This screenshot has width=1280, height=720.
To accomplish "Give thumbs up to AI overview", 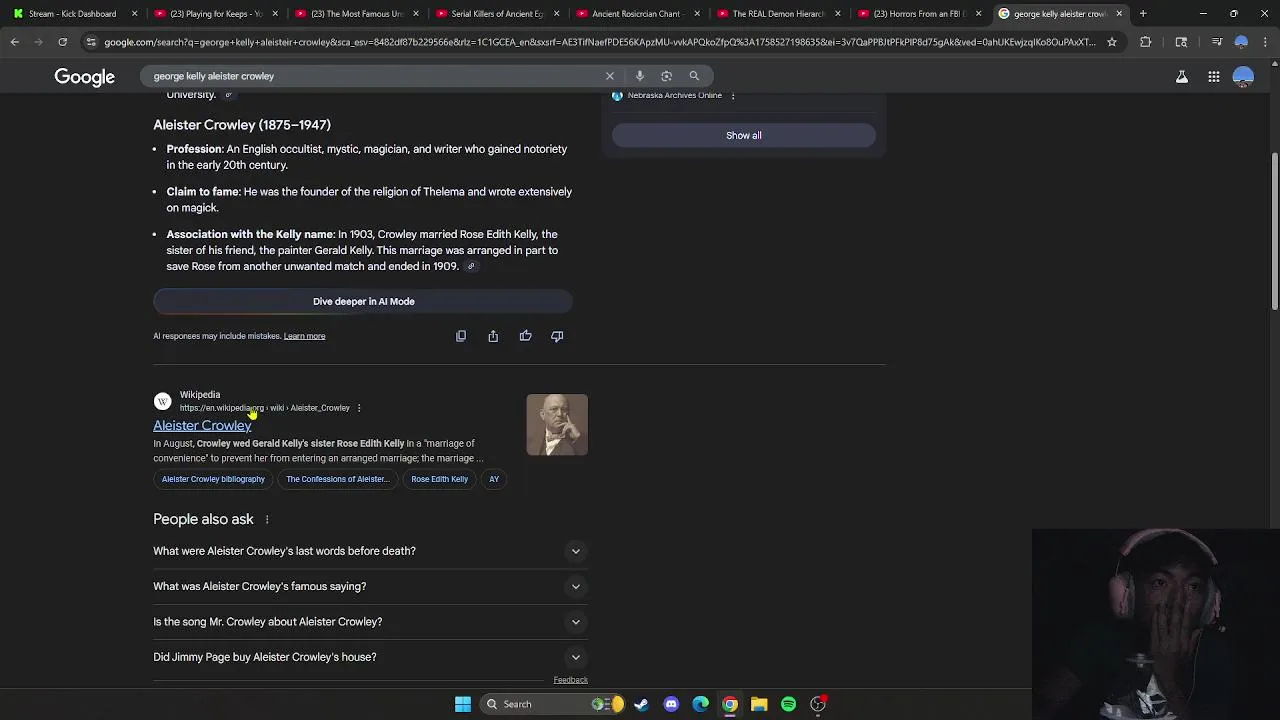I will click(x=525, y=336).
